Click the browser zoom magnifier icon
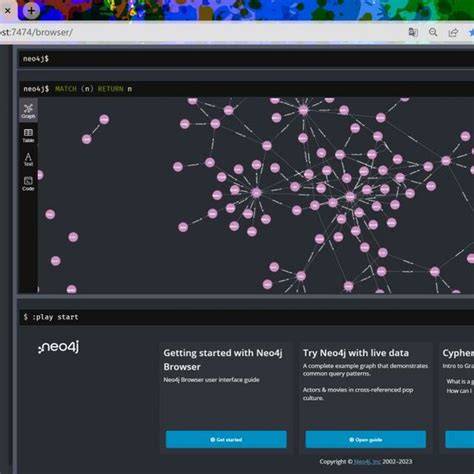 click(x=433, y=32)
